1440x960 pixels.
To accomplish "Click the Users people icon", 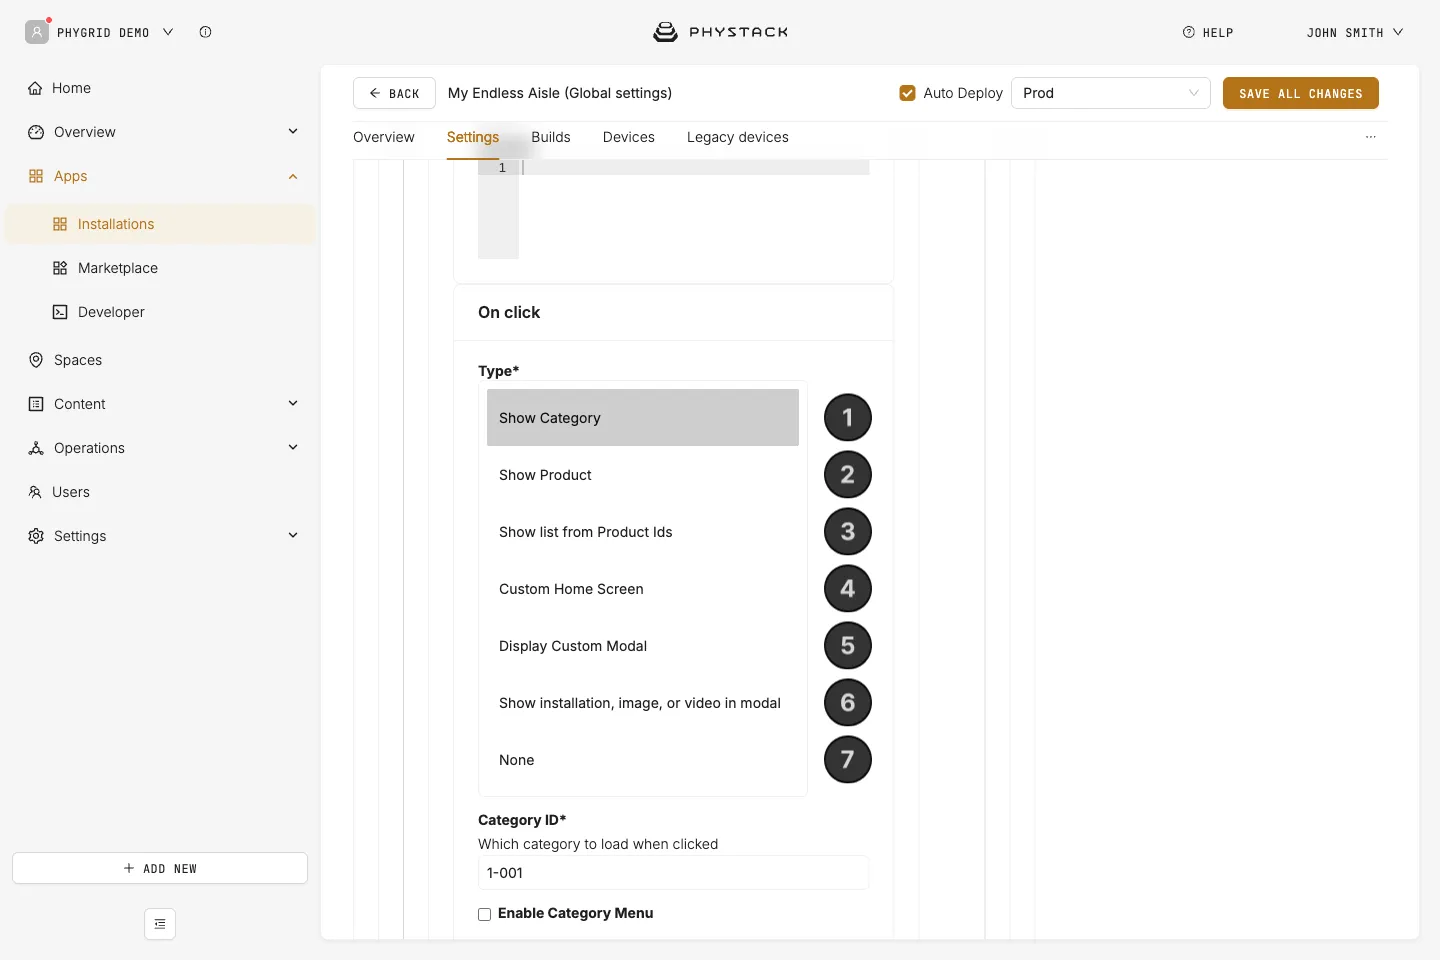I will point(35,492).
